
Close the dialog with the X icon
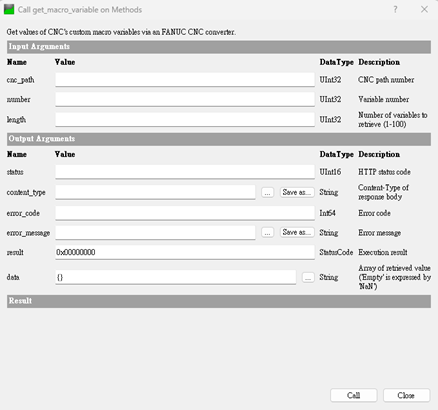(424, 9)
